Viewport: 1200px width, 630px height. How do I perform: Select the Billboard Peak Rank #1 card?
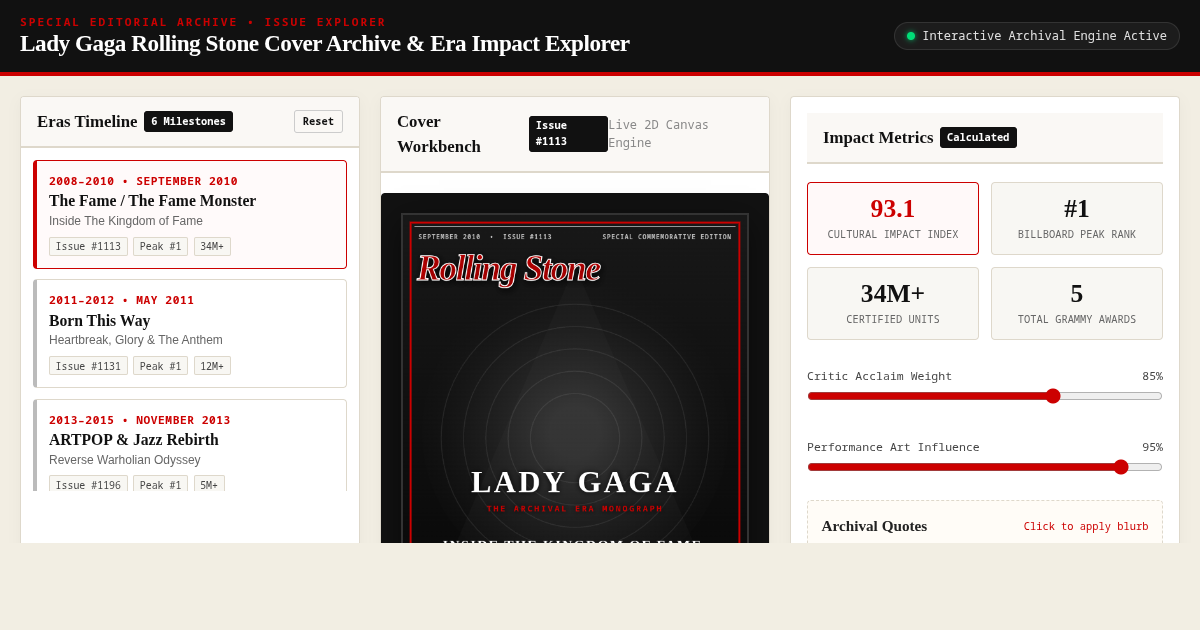pos(1077,218)
